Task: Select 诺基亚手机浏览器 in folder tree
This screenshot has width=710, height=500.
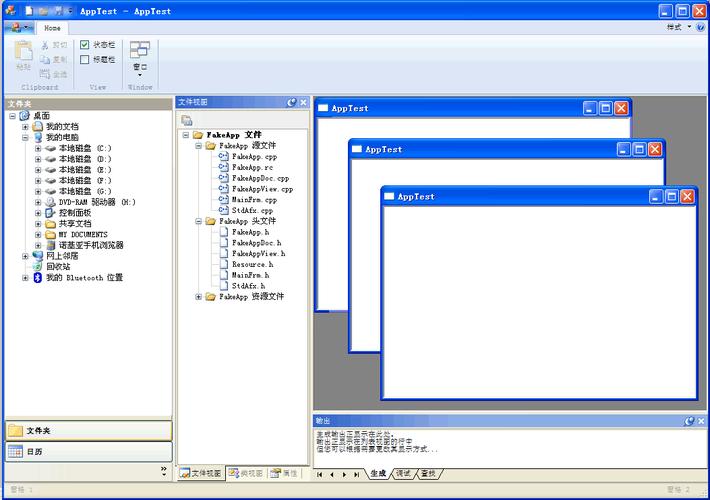Action: point(91,245)
